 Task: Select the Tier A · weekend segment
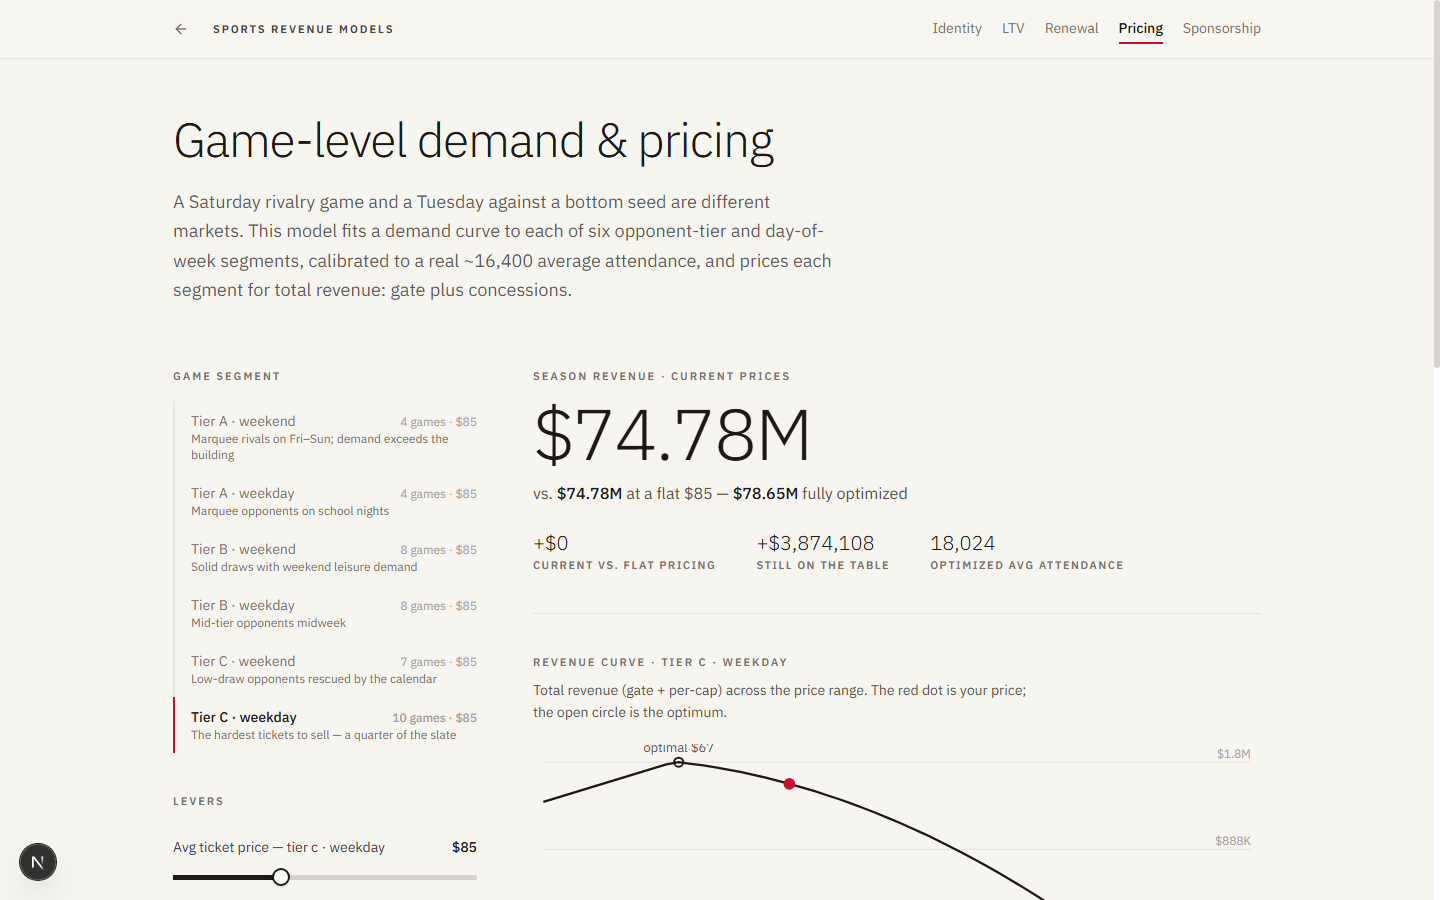[326, 437]
